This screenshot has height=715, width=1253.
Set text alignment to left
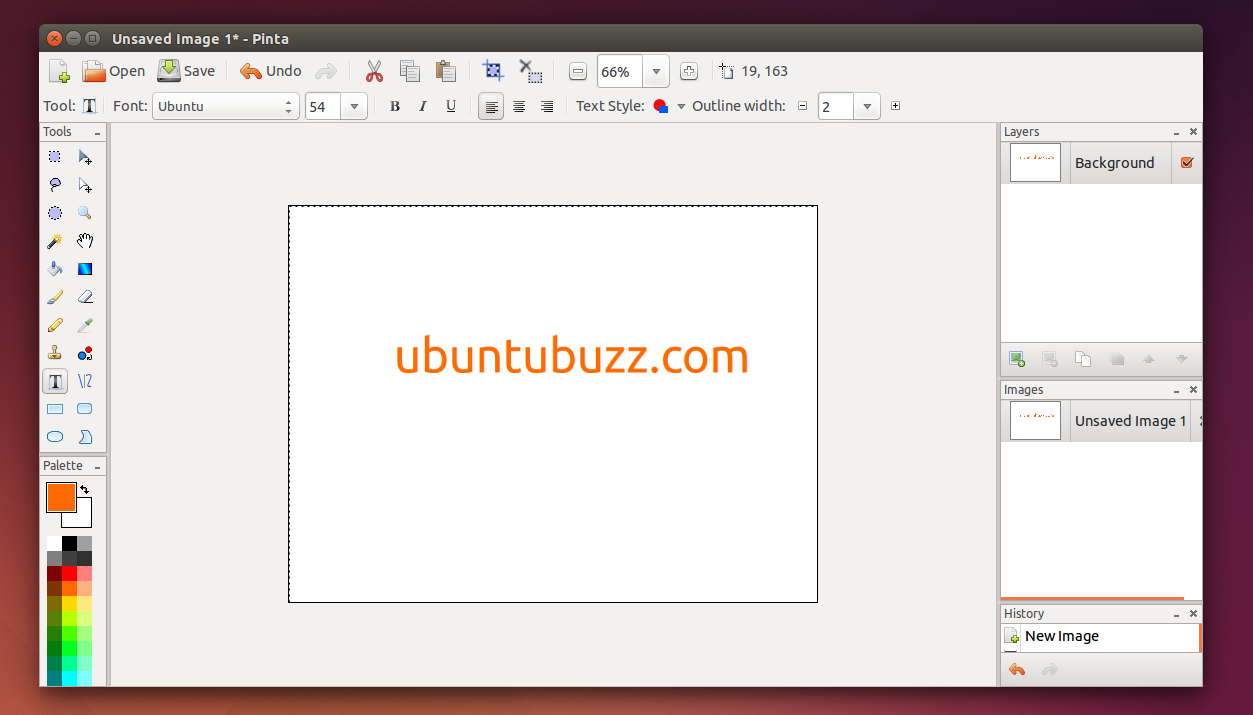(x=491, y=106)
